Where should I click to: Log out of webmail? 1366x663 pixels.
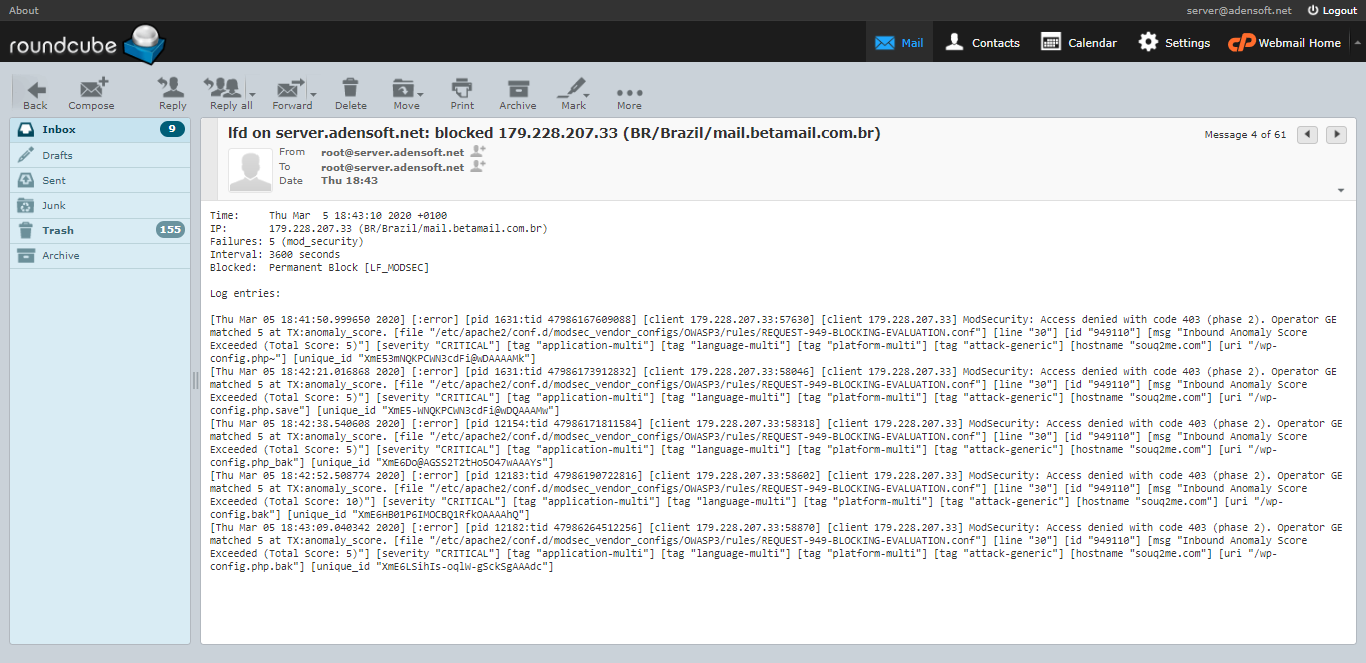1332,10
